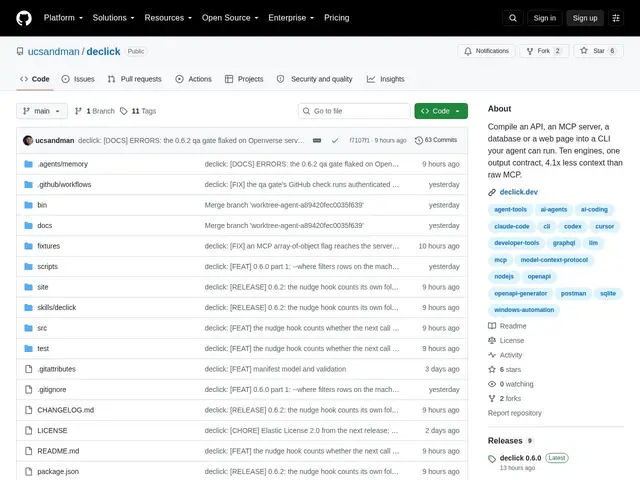The height and width of the screenshot is (480, 640).
Task: Expand the Resources menu
Action: pyautogui.click(x=168, y=18)
